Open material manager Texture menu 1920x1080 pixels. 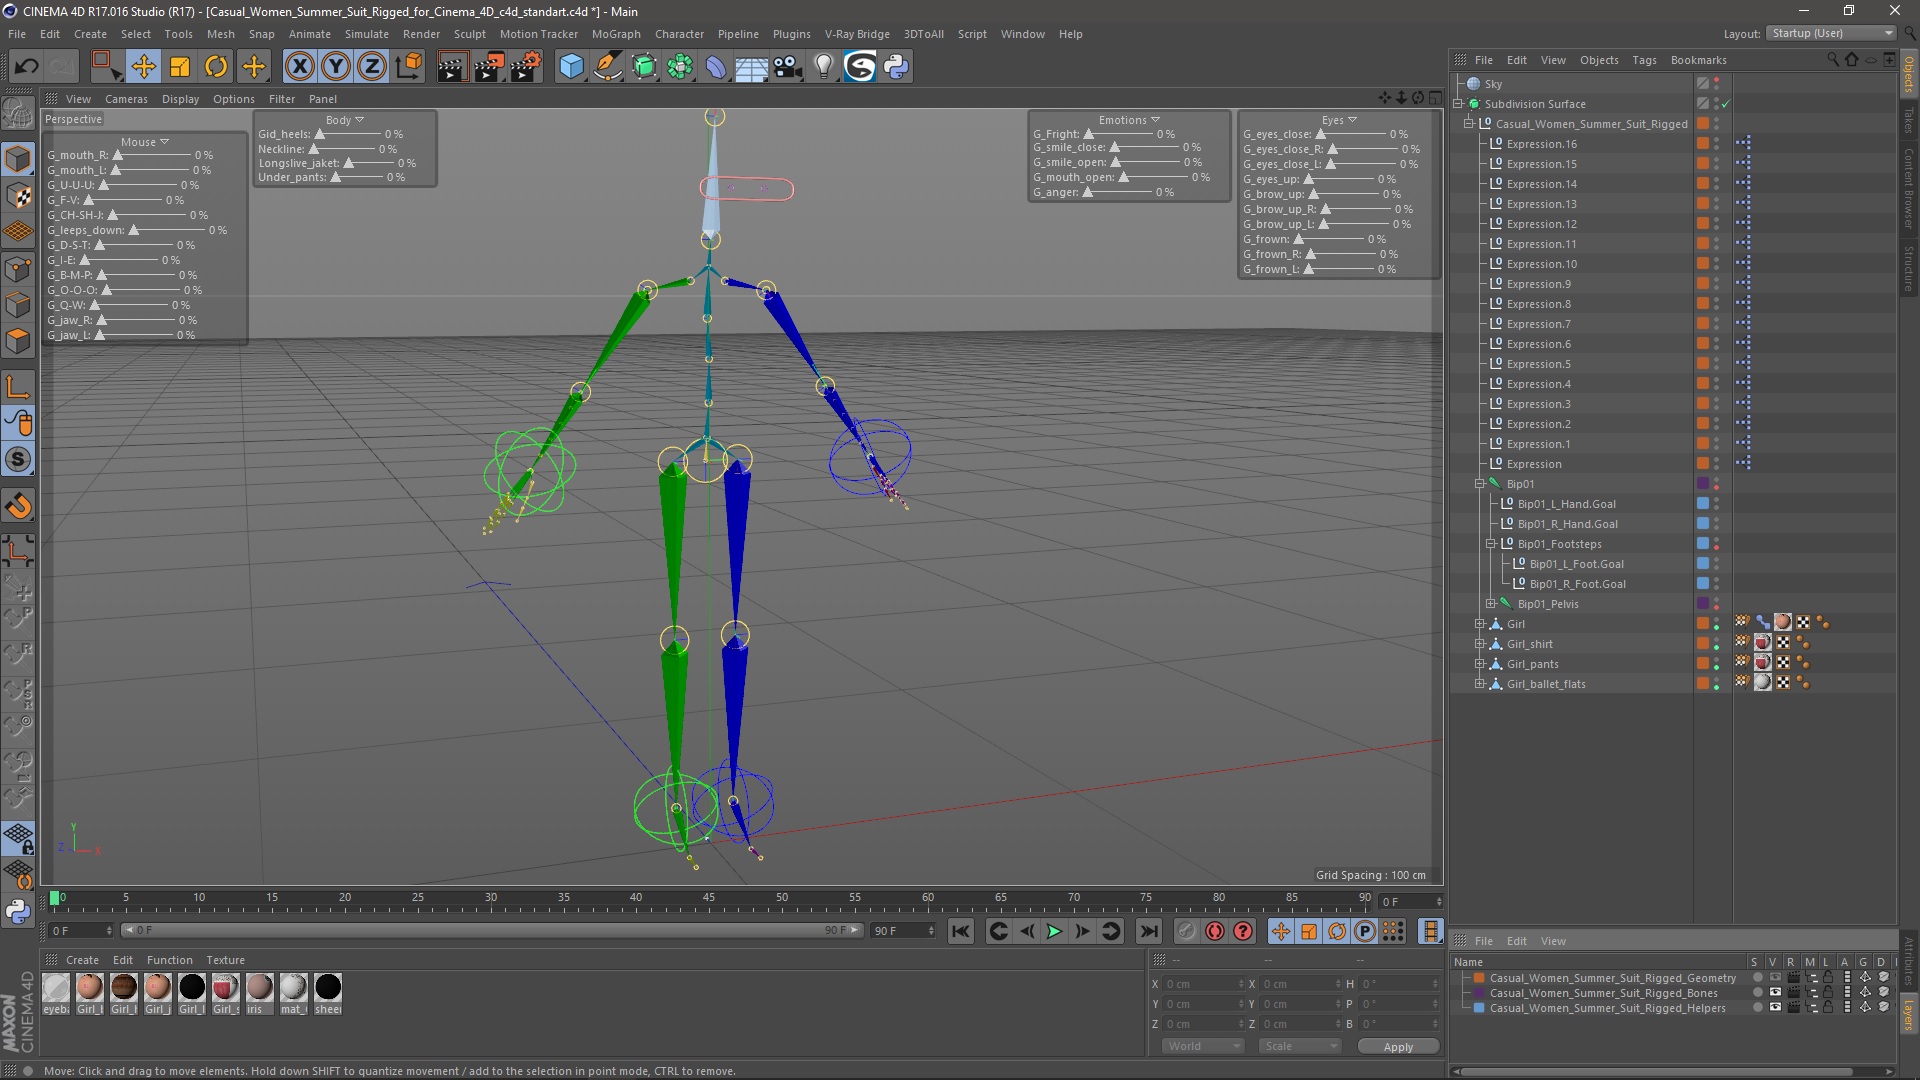225,960
